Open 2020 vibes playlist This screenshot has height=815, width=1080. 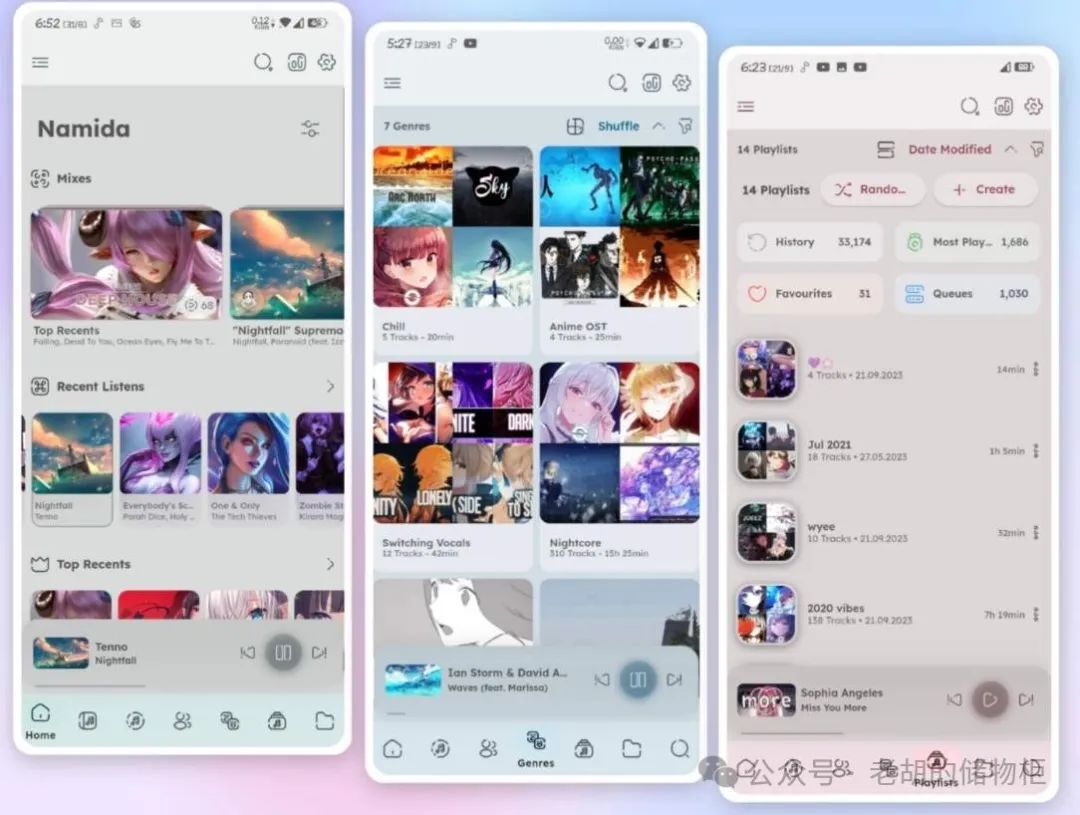(889, 614)
